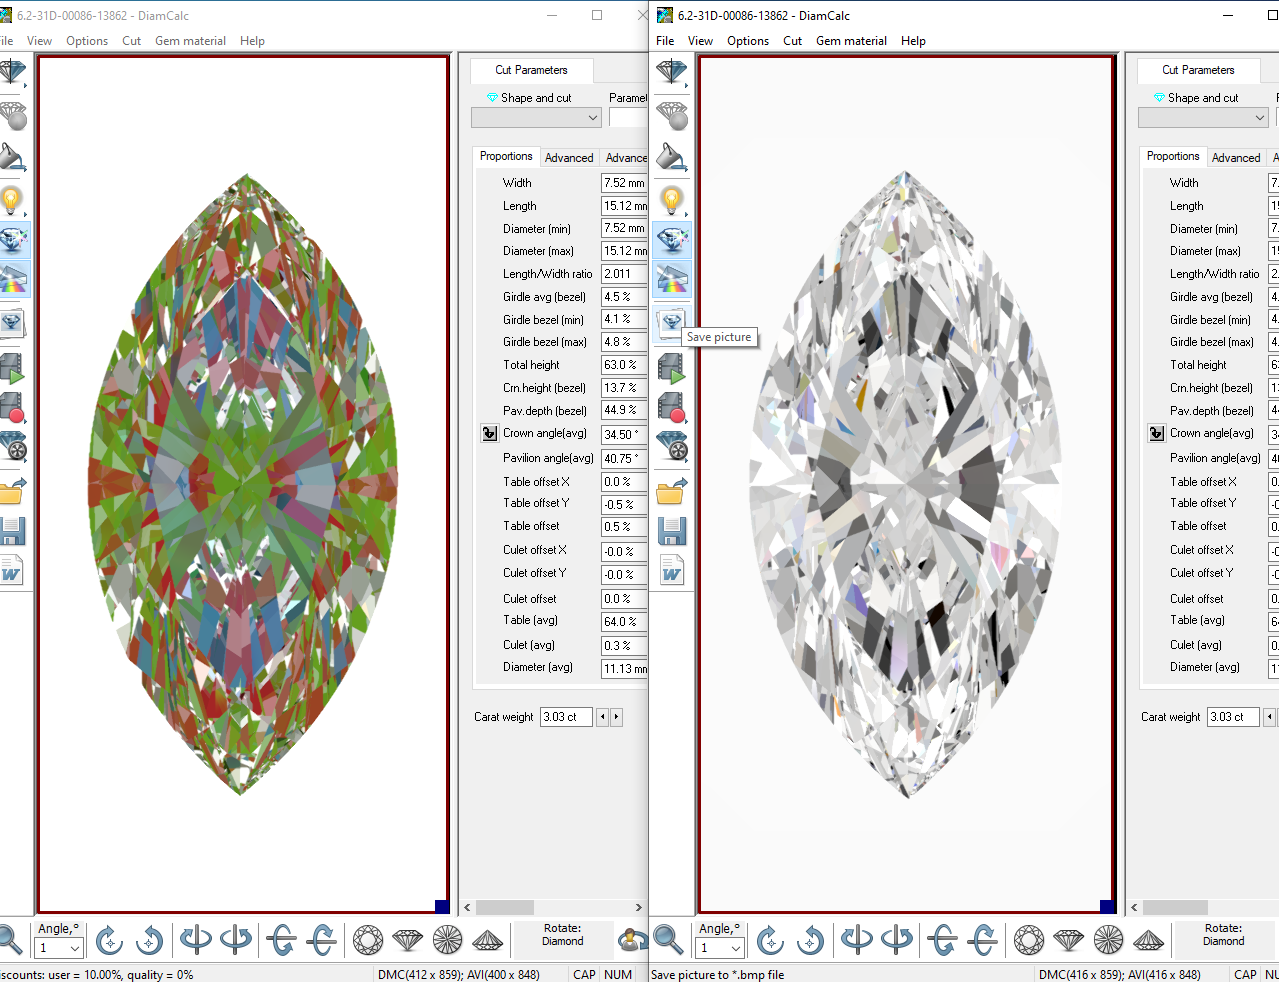Viewport: 1279px width, 982px height.
Task: Open File menu in right window
Action: [x=665, y=41]
